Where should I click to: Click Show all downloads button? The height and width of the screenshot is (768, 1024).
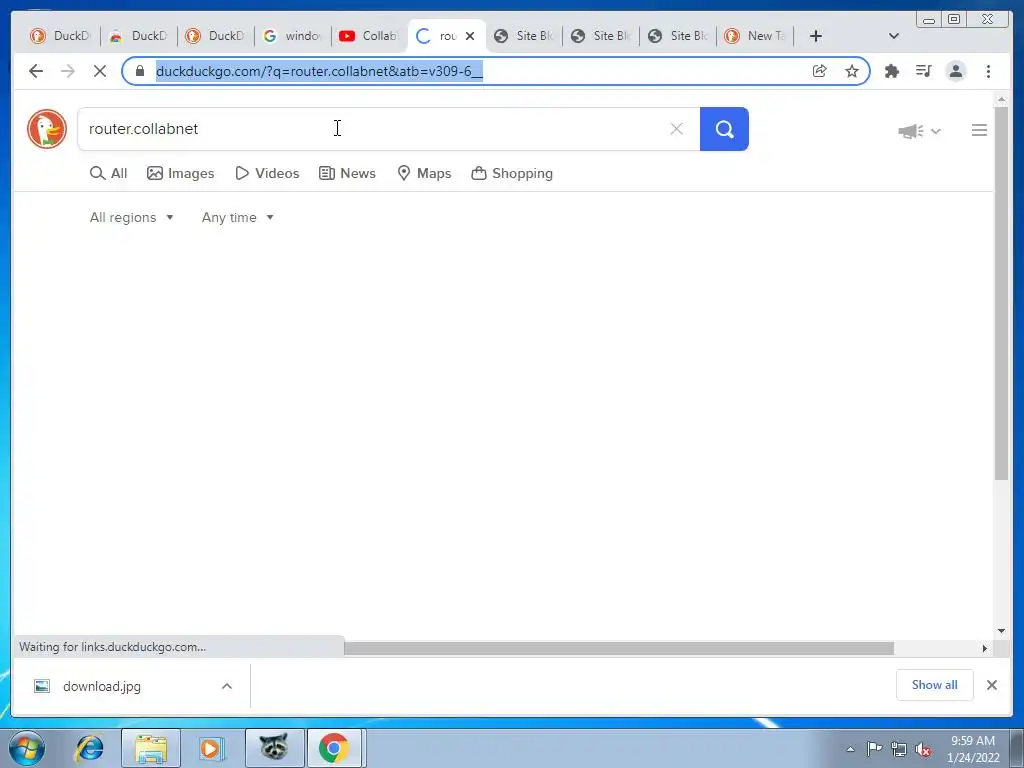click(935, 684)
